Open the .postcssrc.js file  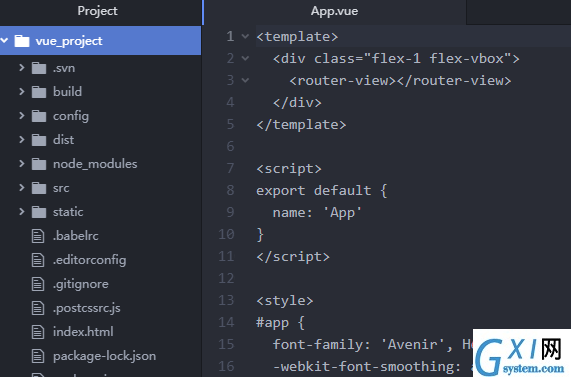(x=87, y=308)
